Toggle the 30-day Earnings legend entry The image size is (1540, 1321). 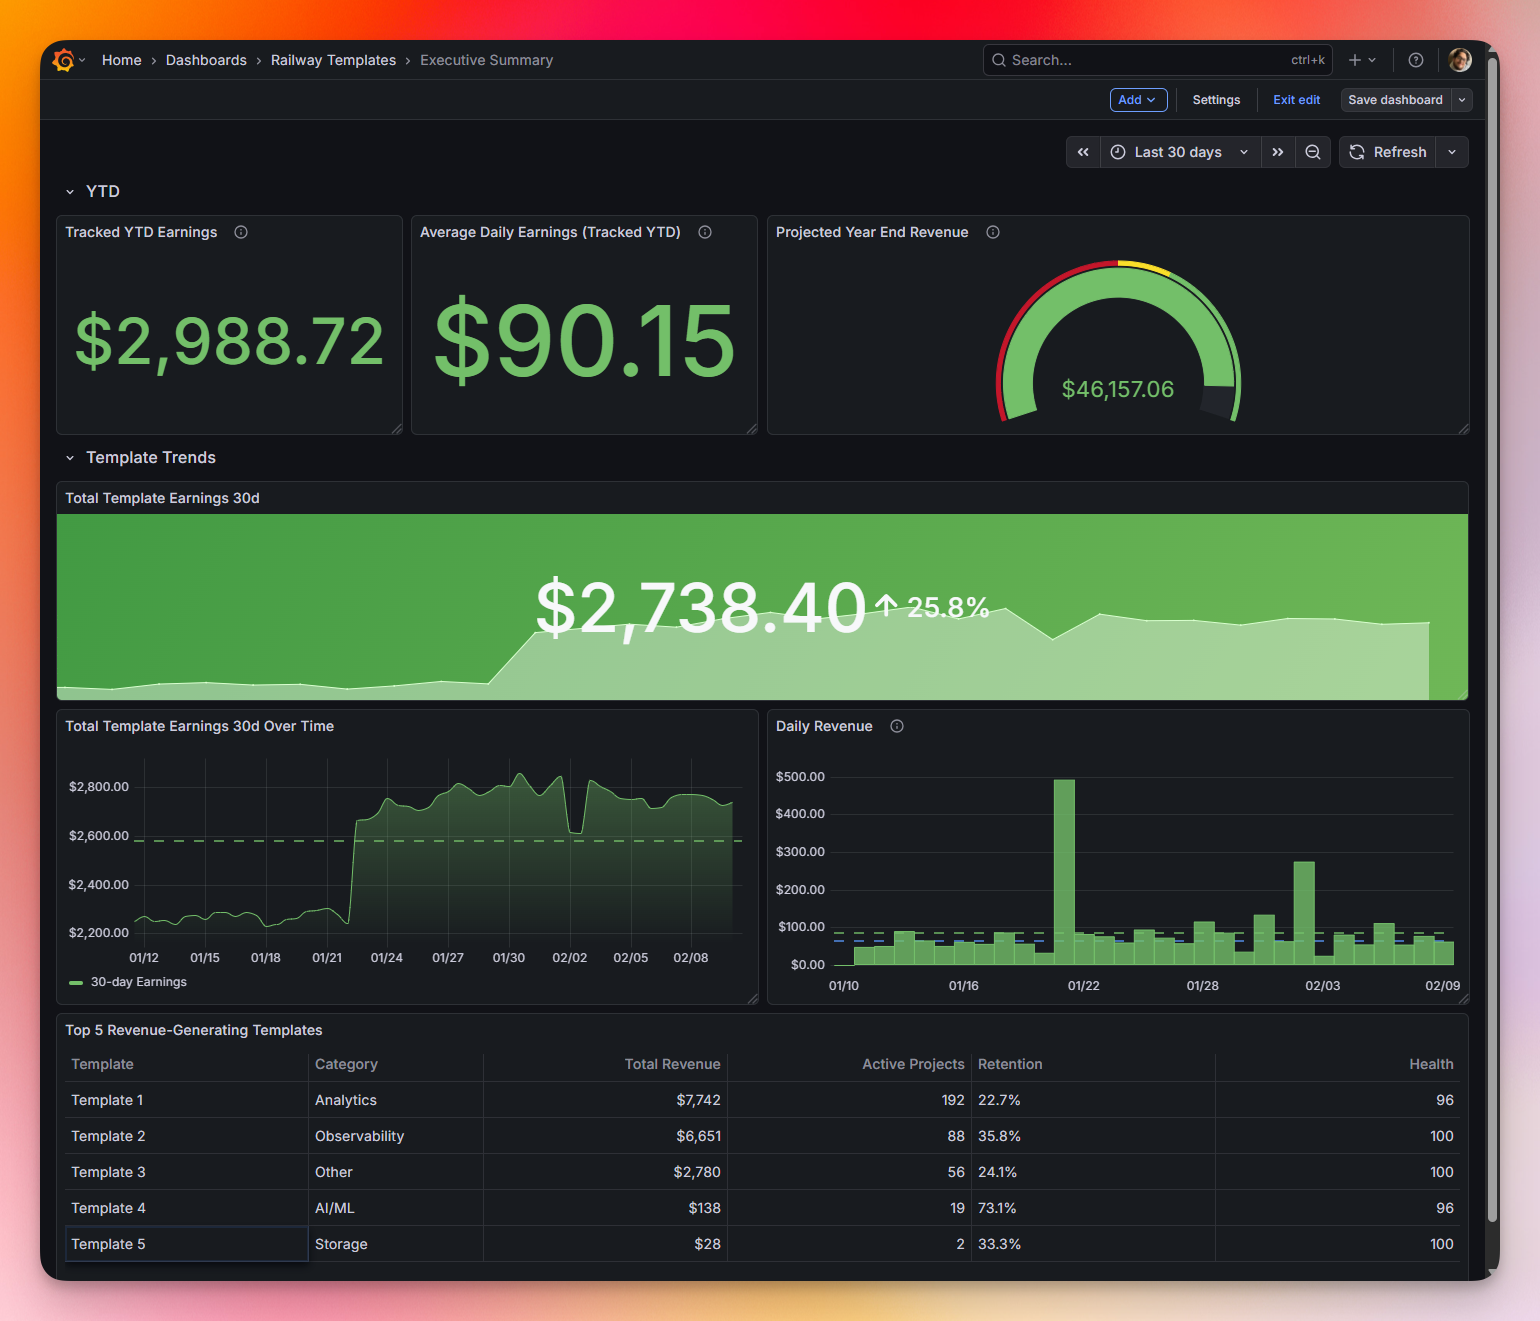tap(137, 982)
